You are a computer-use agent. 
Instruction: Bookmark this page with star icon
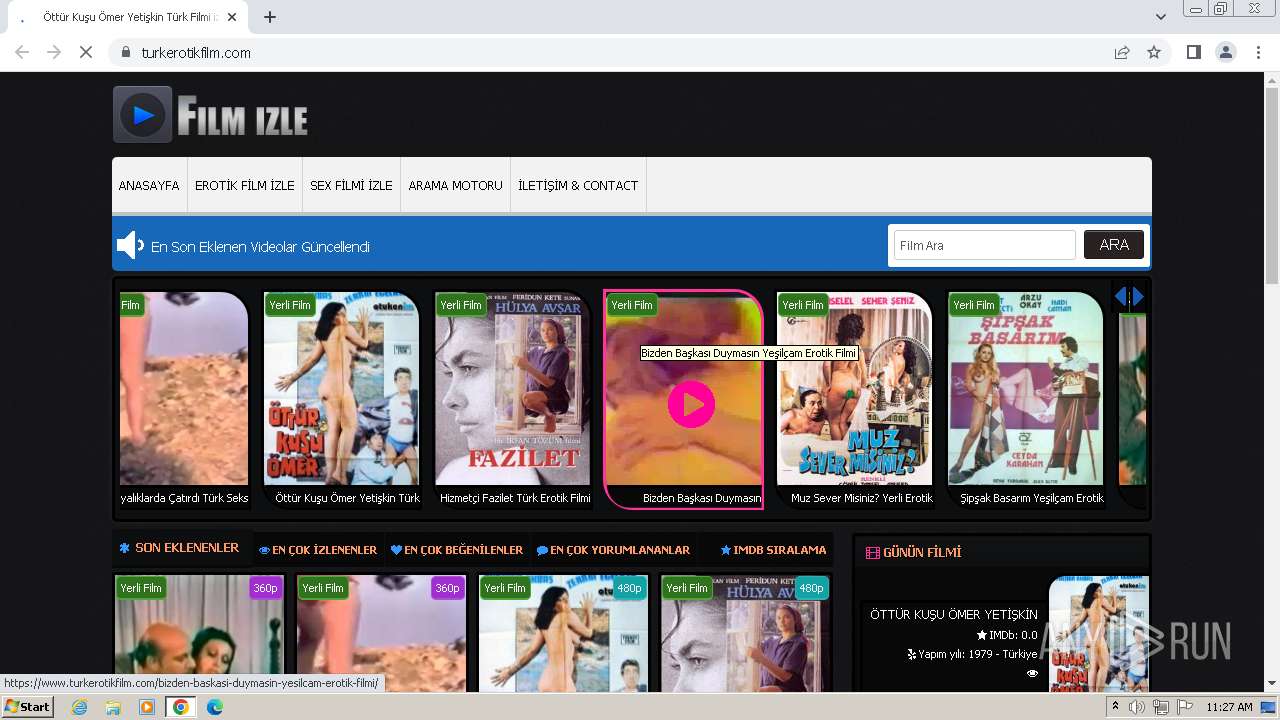pyautogui.click(x=1154, y=53)
